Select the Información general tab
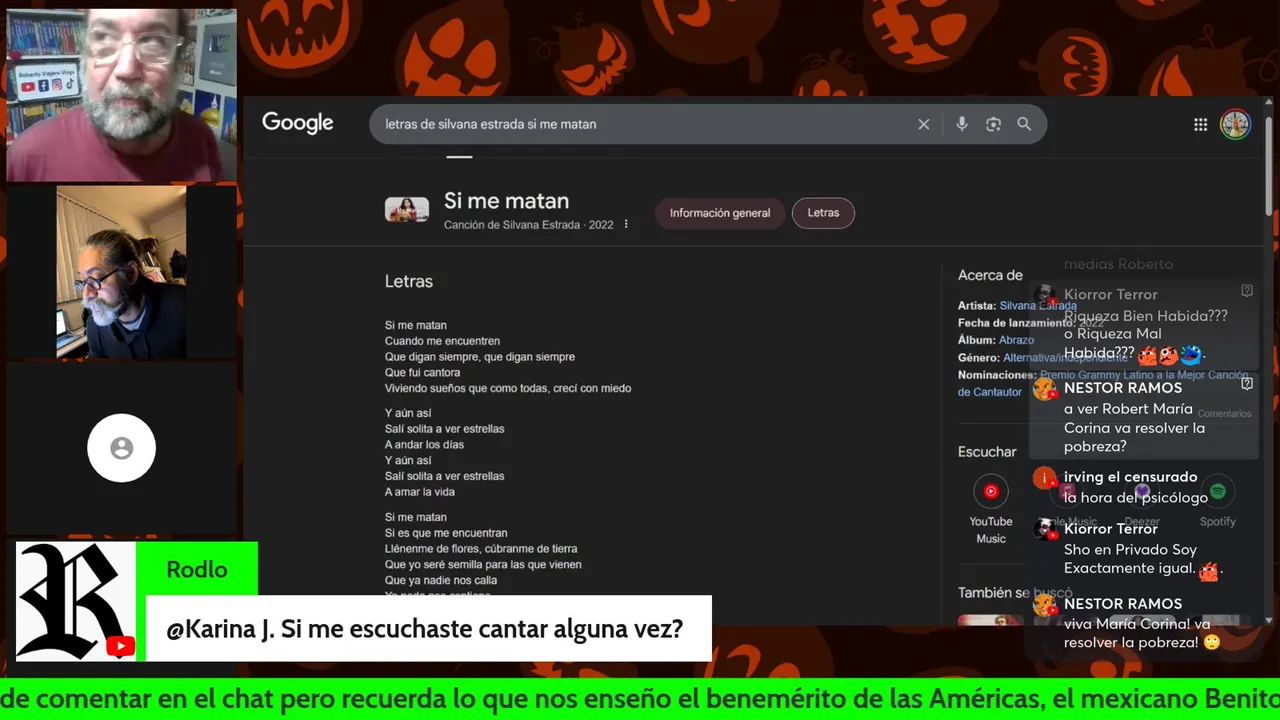1280x720 pixels. (x=720, y=213)
